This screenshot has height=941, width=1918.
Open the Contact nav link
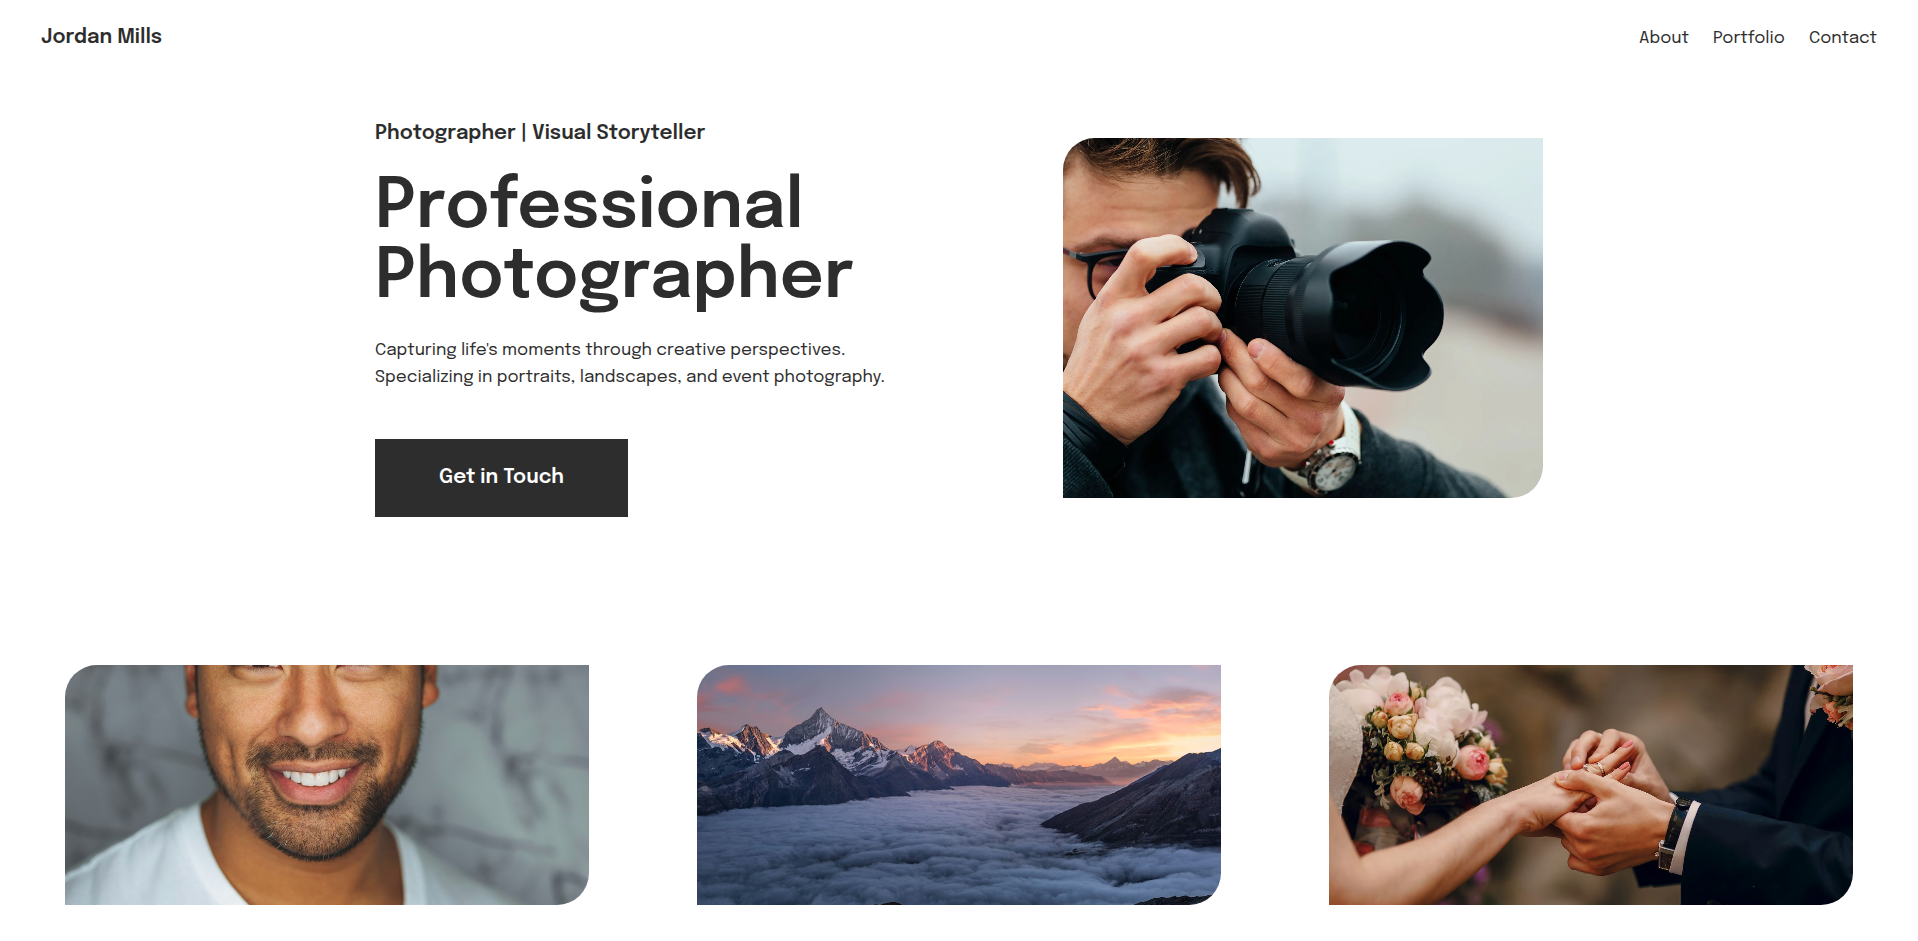(1842, 37)
